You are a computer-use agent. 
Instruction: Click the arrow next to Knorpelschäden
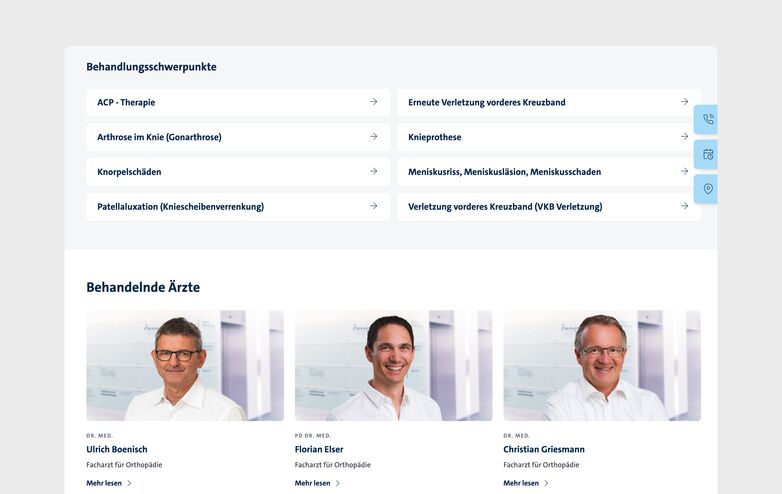pos(373,171)
